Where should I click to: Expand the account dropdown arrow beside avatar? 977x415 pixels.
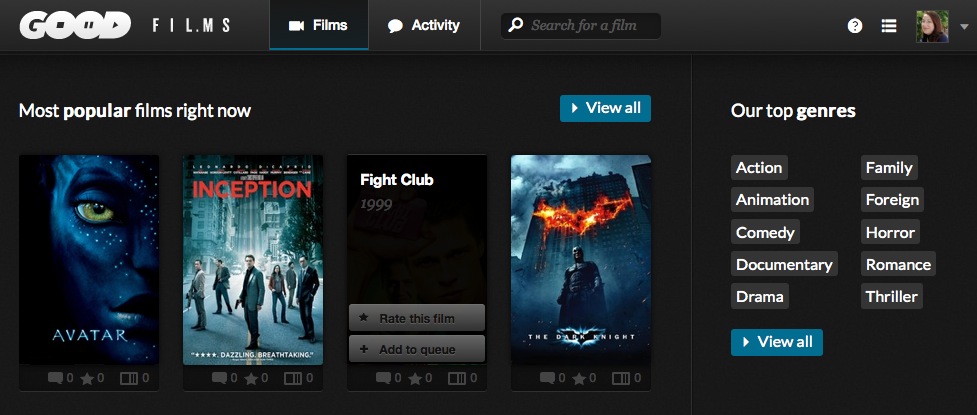[x=964, y=28]
